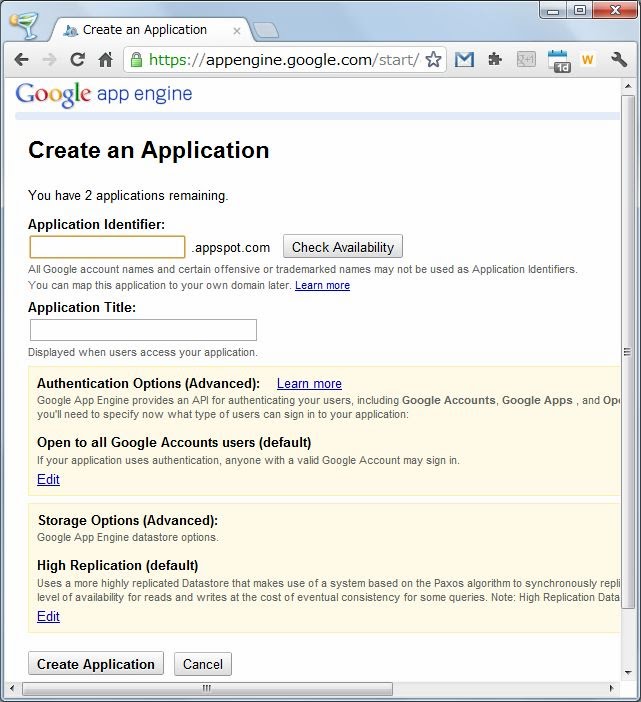Click the yellow W extension icon
The width and height of the screenshot is (641, 702).
pyautogui.click(x=588, y=60)
